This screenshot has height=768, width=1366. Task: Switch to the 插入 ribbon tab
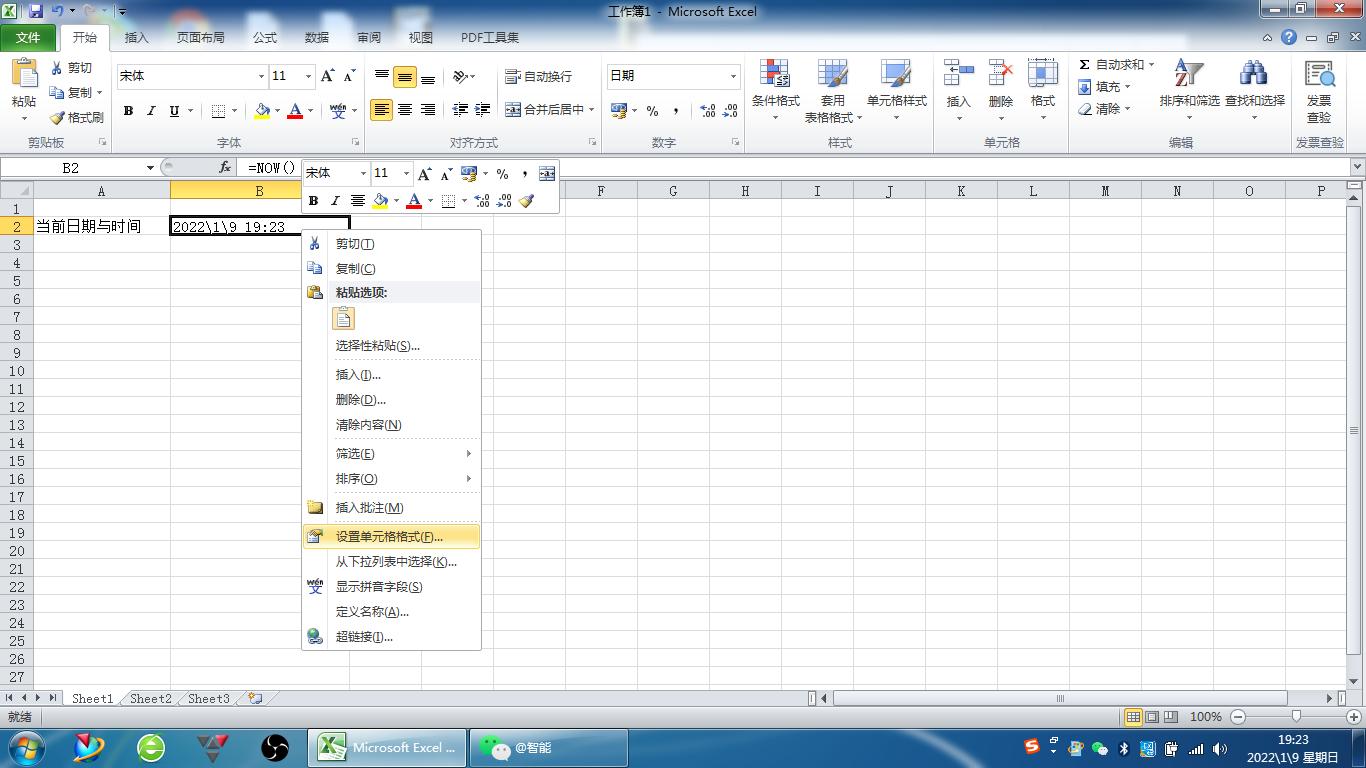[136, 37]
